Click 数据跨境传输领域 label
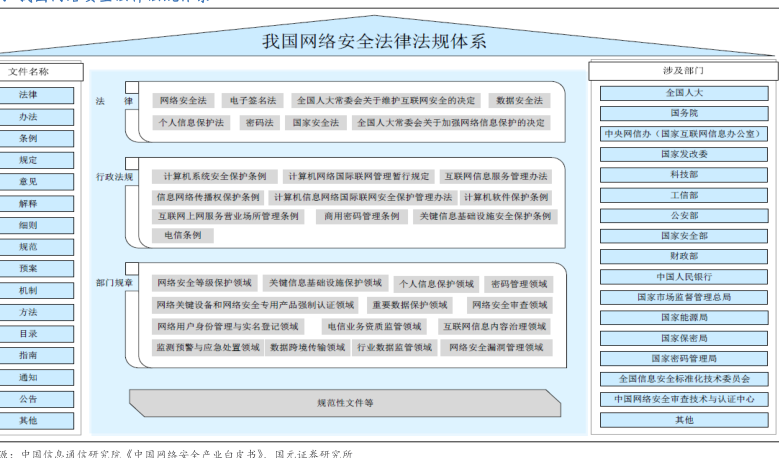The height and width of the screenshot is (458, 779). (x=307, y=347)
